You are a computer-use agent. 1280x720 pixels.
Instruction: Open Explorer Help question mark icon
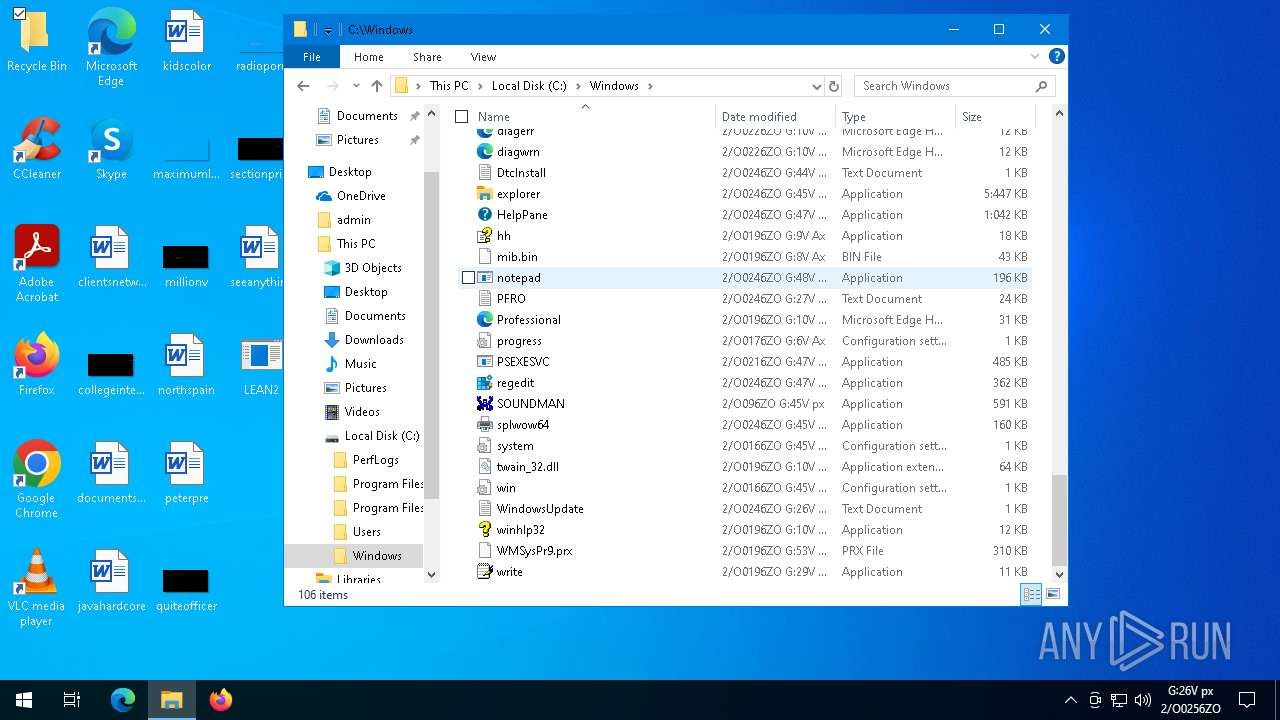point(1056,57)
